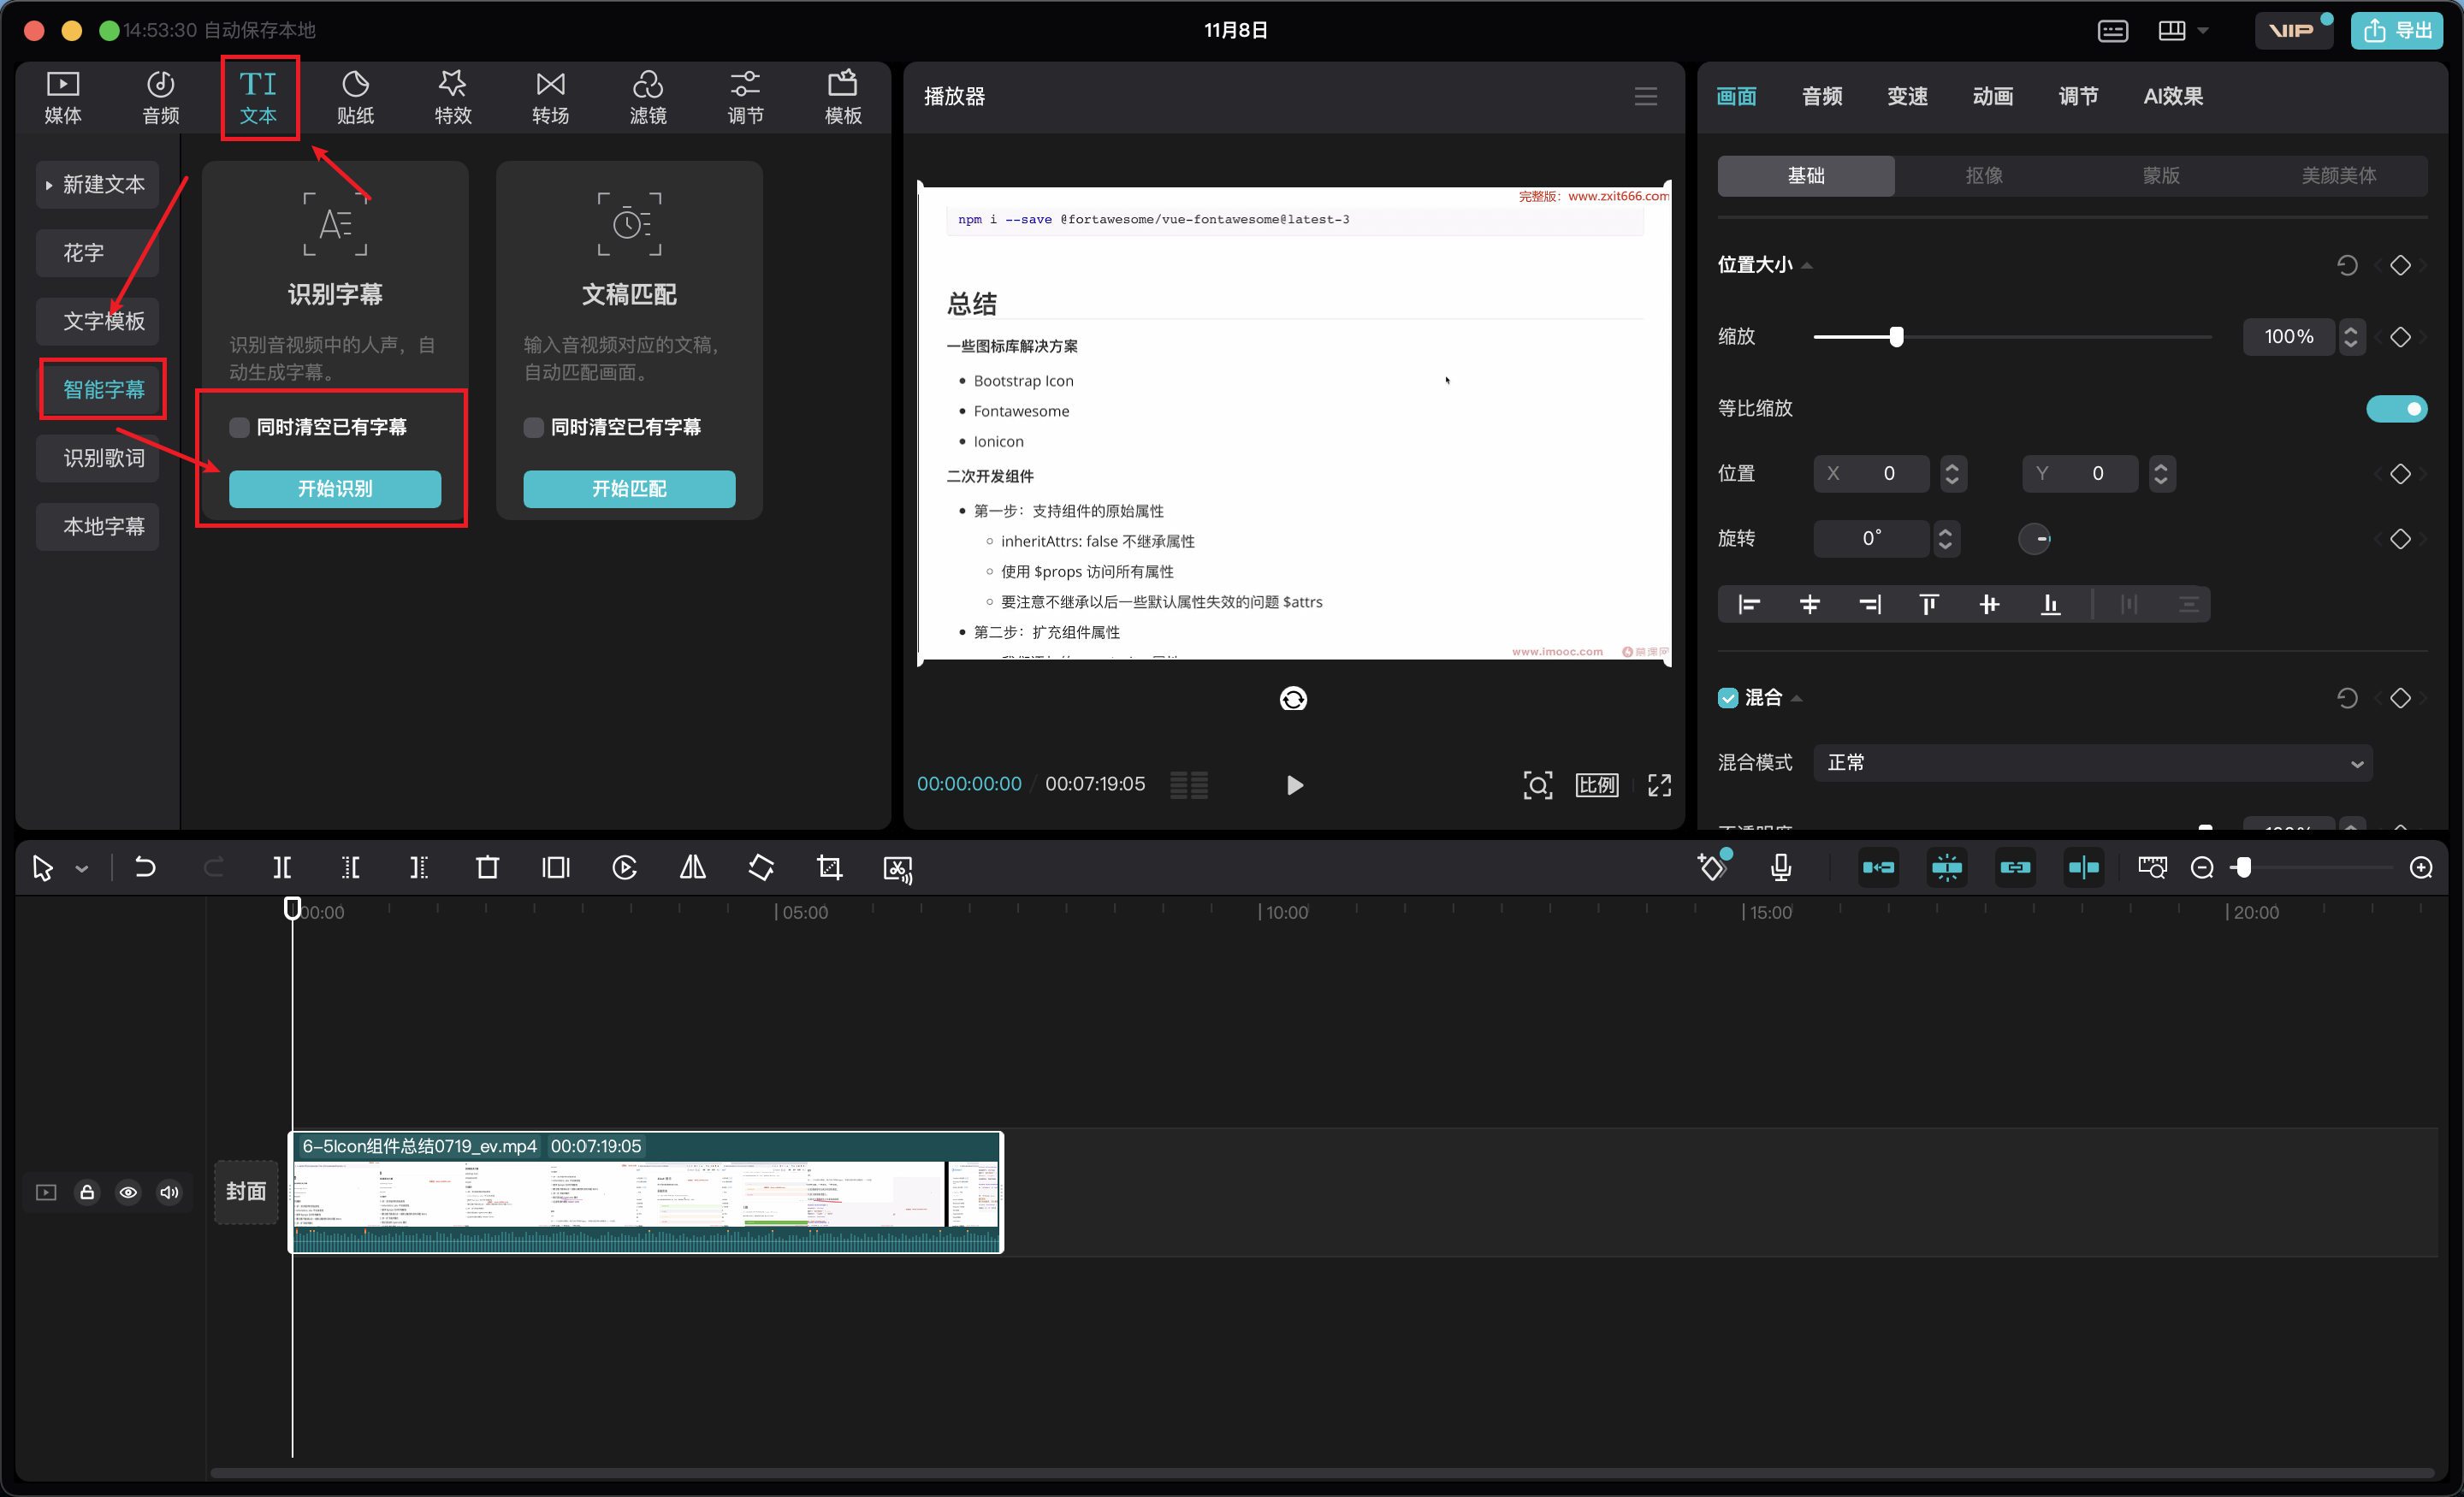Switch to the 变速 tab
The image size is (2464, 1497).
pyautogui.click(x=1907, y=96)
